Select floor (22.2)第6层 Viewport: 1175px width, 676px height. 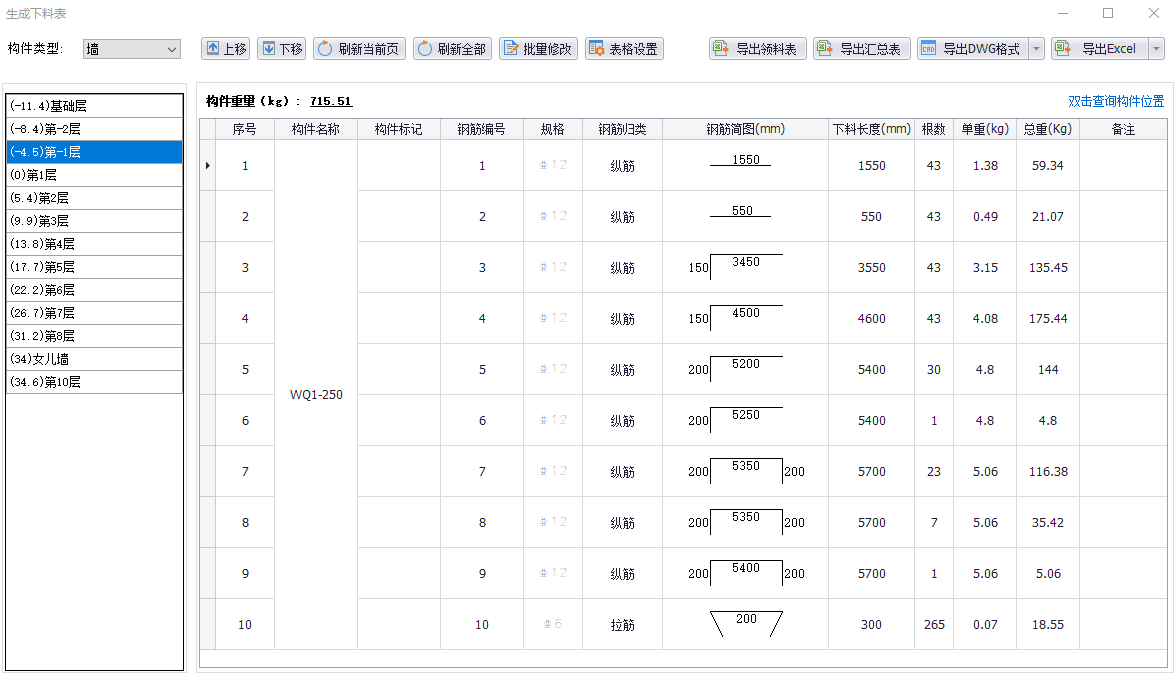[x=94, y=290]
